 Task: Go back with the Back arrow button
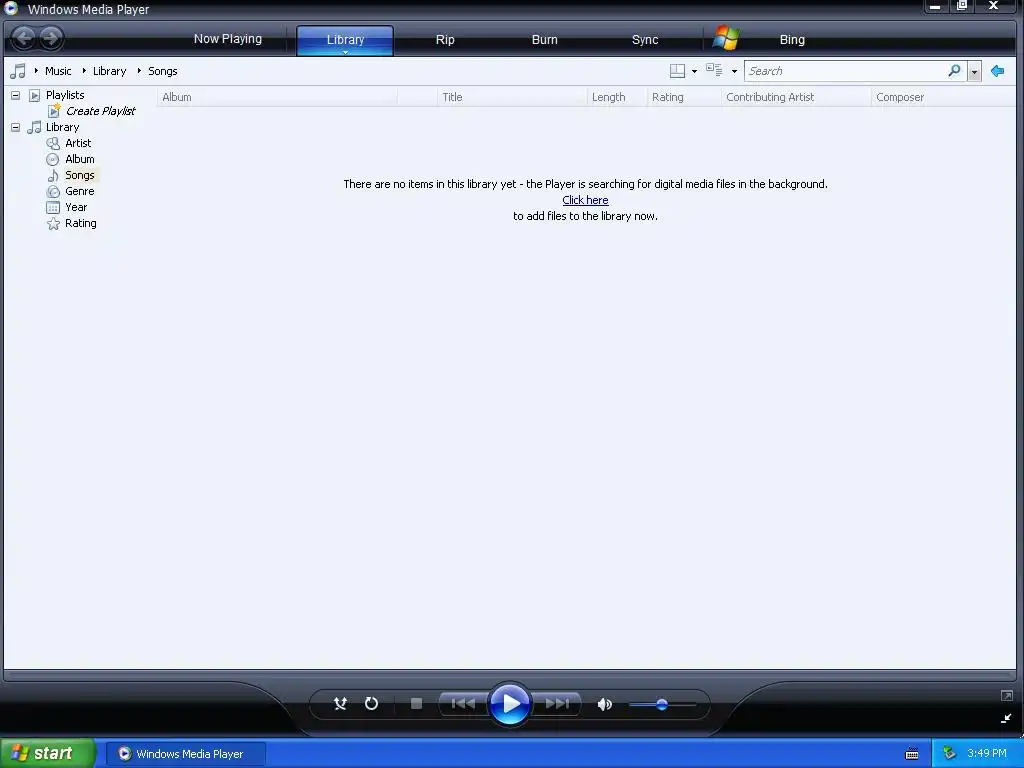(24, 38)
